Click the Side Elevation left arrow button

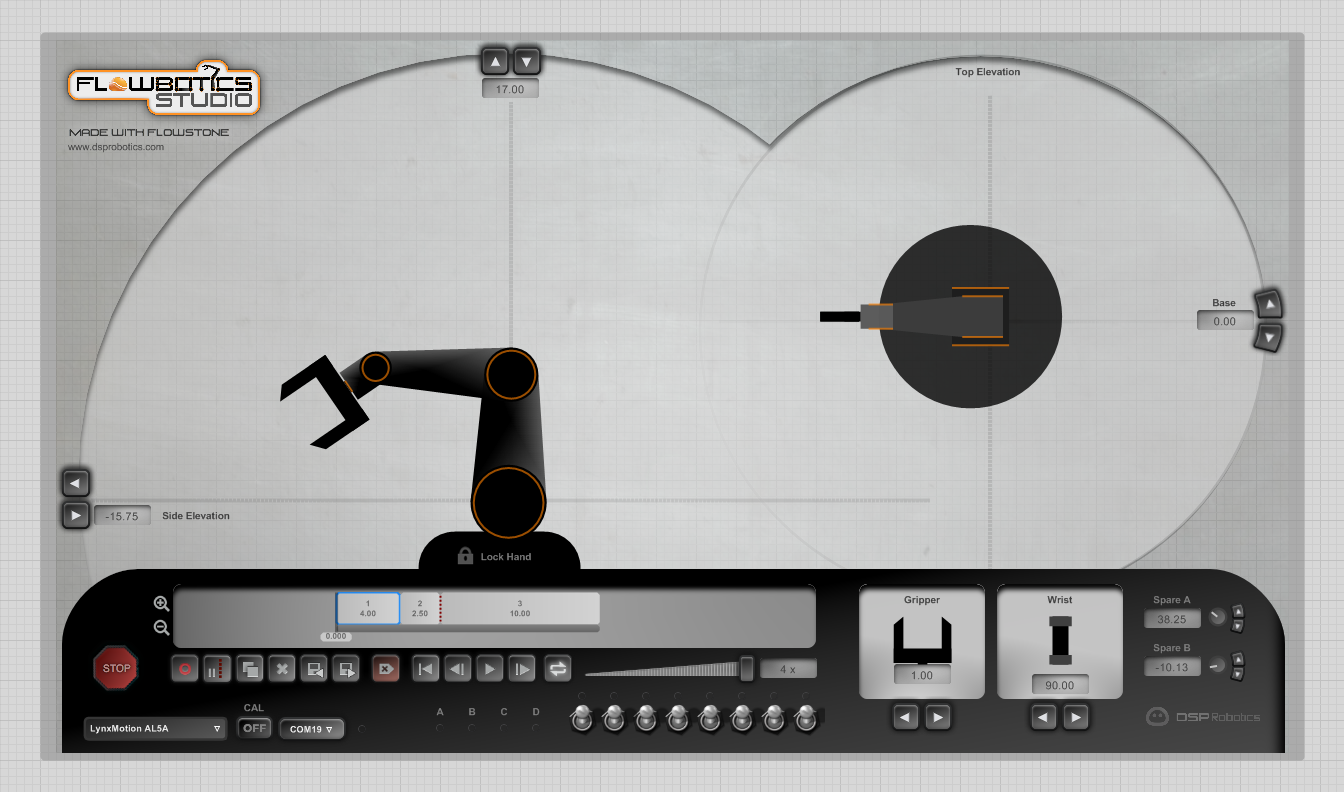pyautogui.click(x=75, y=483)
